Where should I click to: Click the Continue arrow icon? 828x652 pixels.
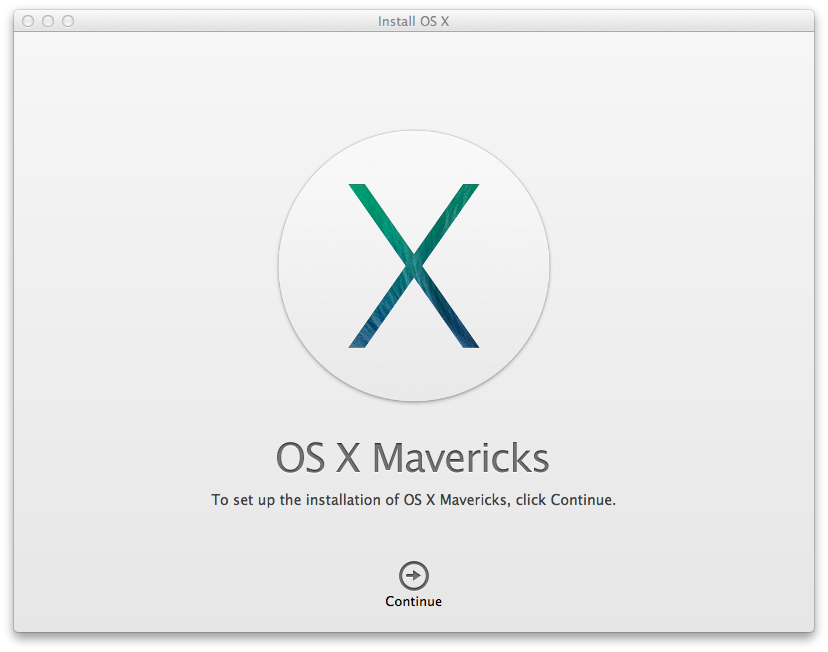pyautogui.click(x=413, y=575)
